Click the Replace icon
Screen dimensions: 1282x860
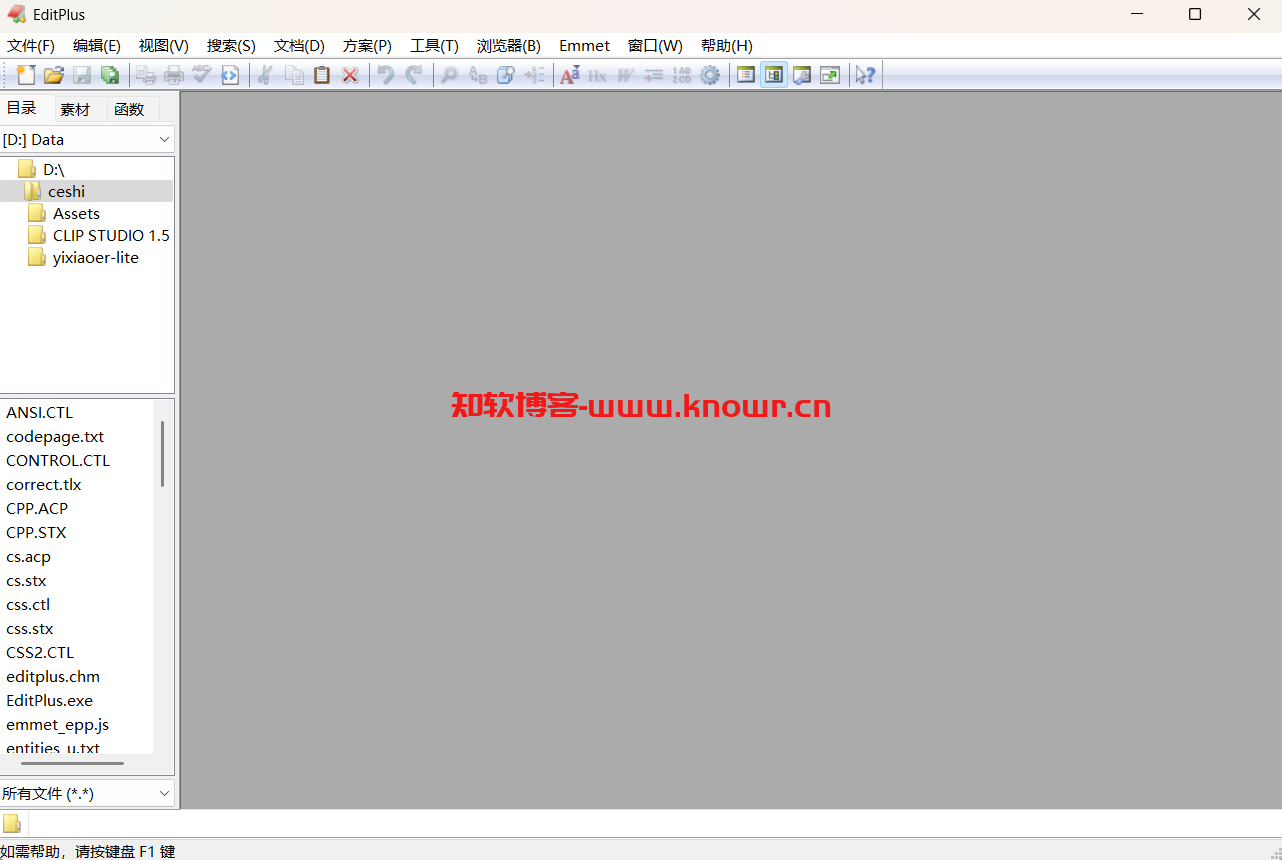(x=478, y=75)
